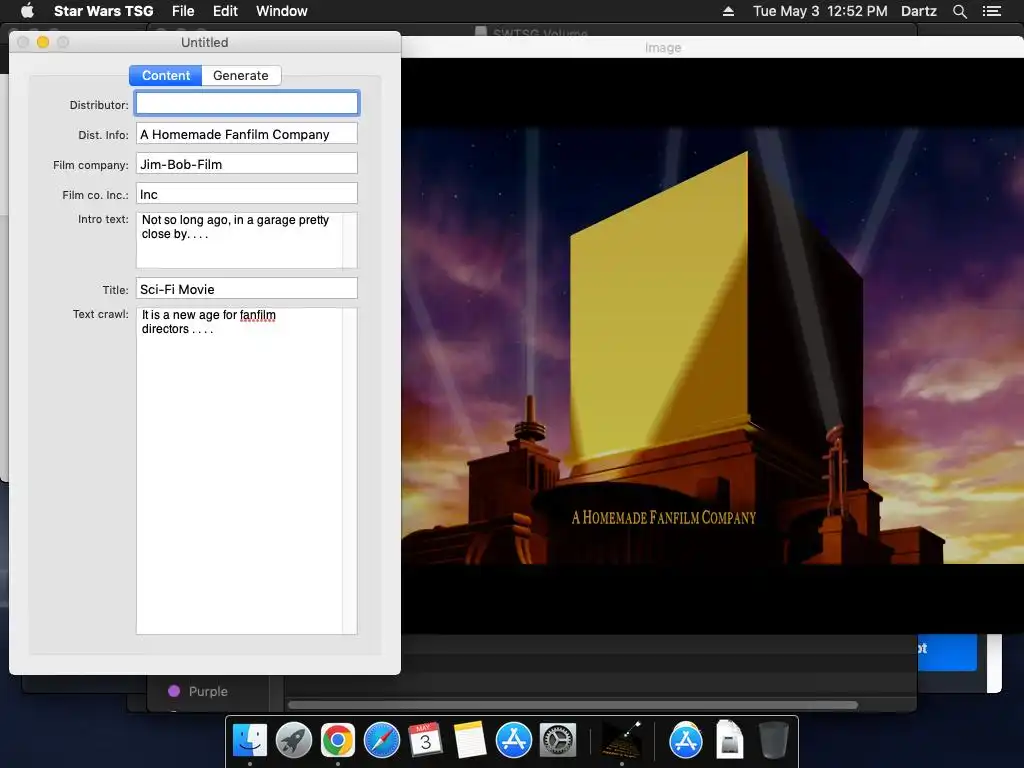
Task: Click the Star Wars TSG crawl icon in Dock
Action: point(621,740)
